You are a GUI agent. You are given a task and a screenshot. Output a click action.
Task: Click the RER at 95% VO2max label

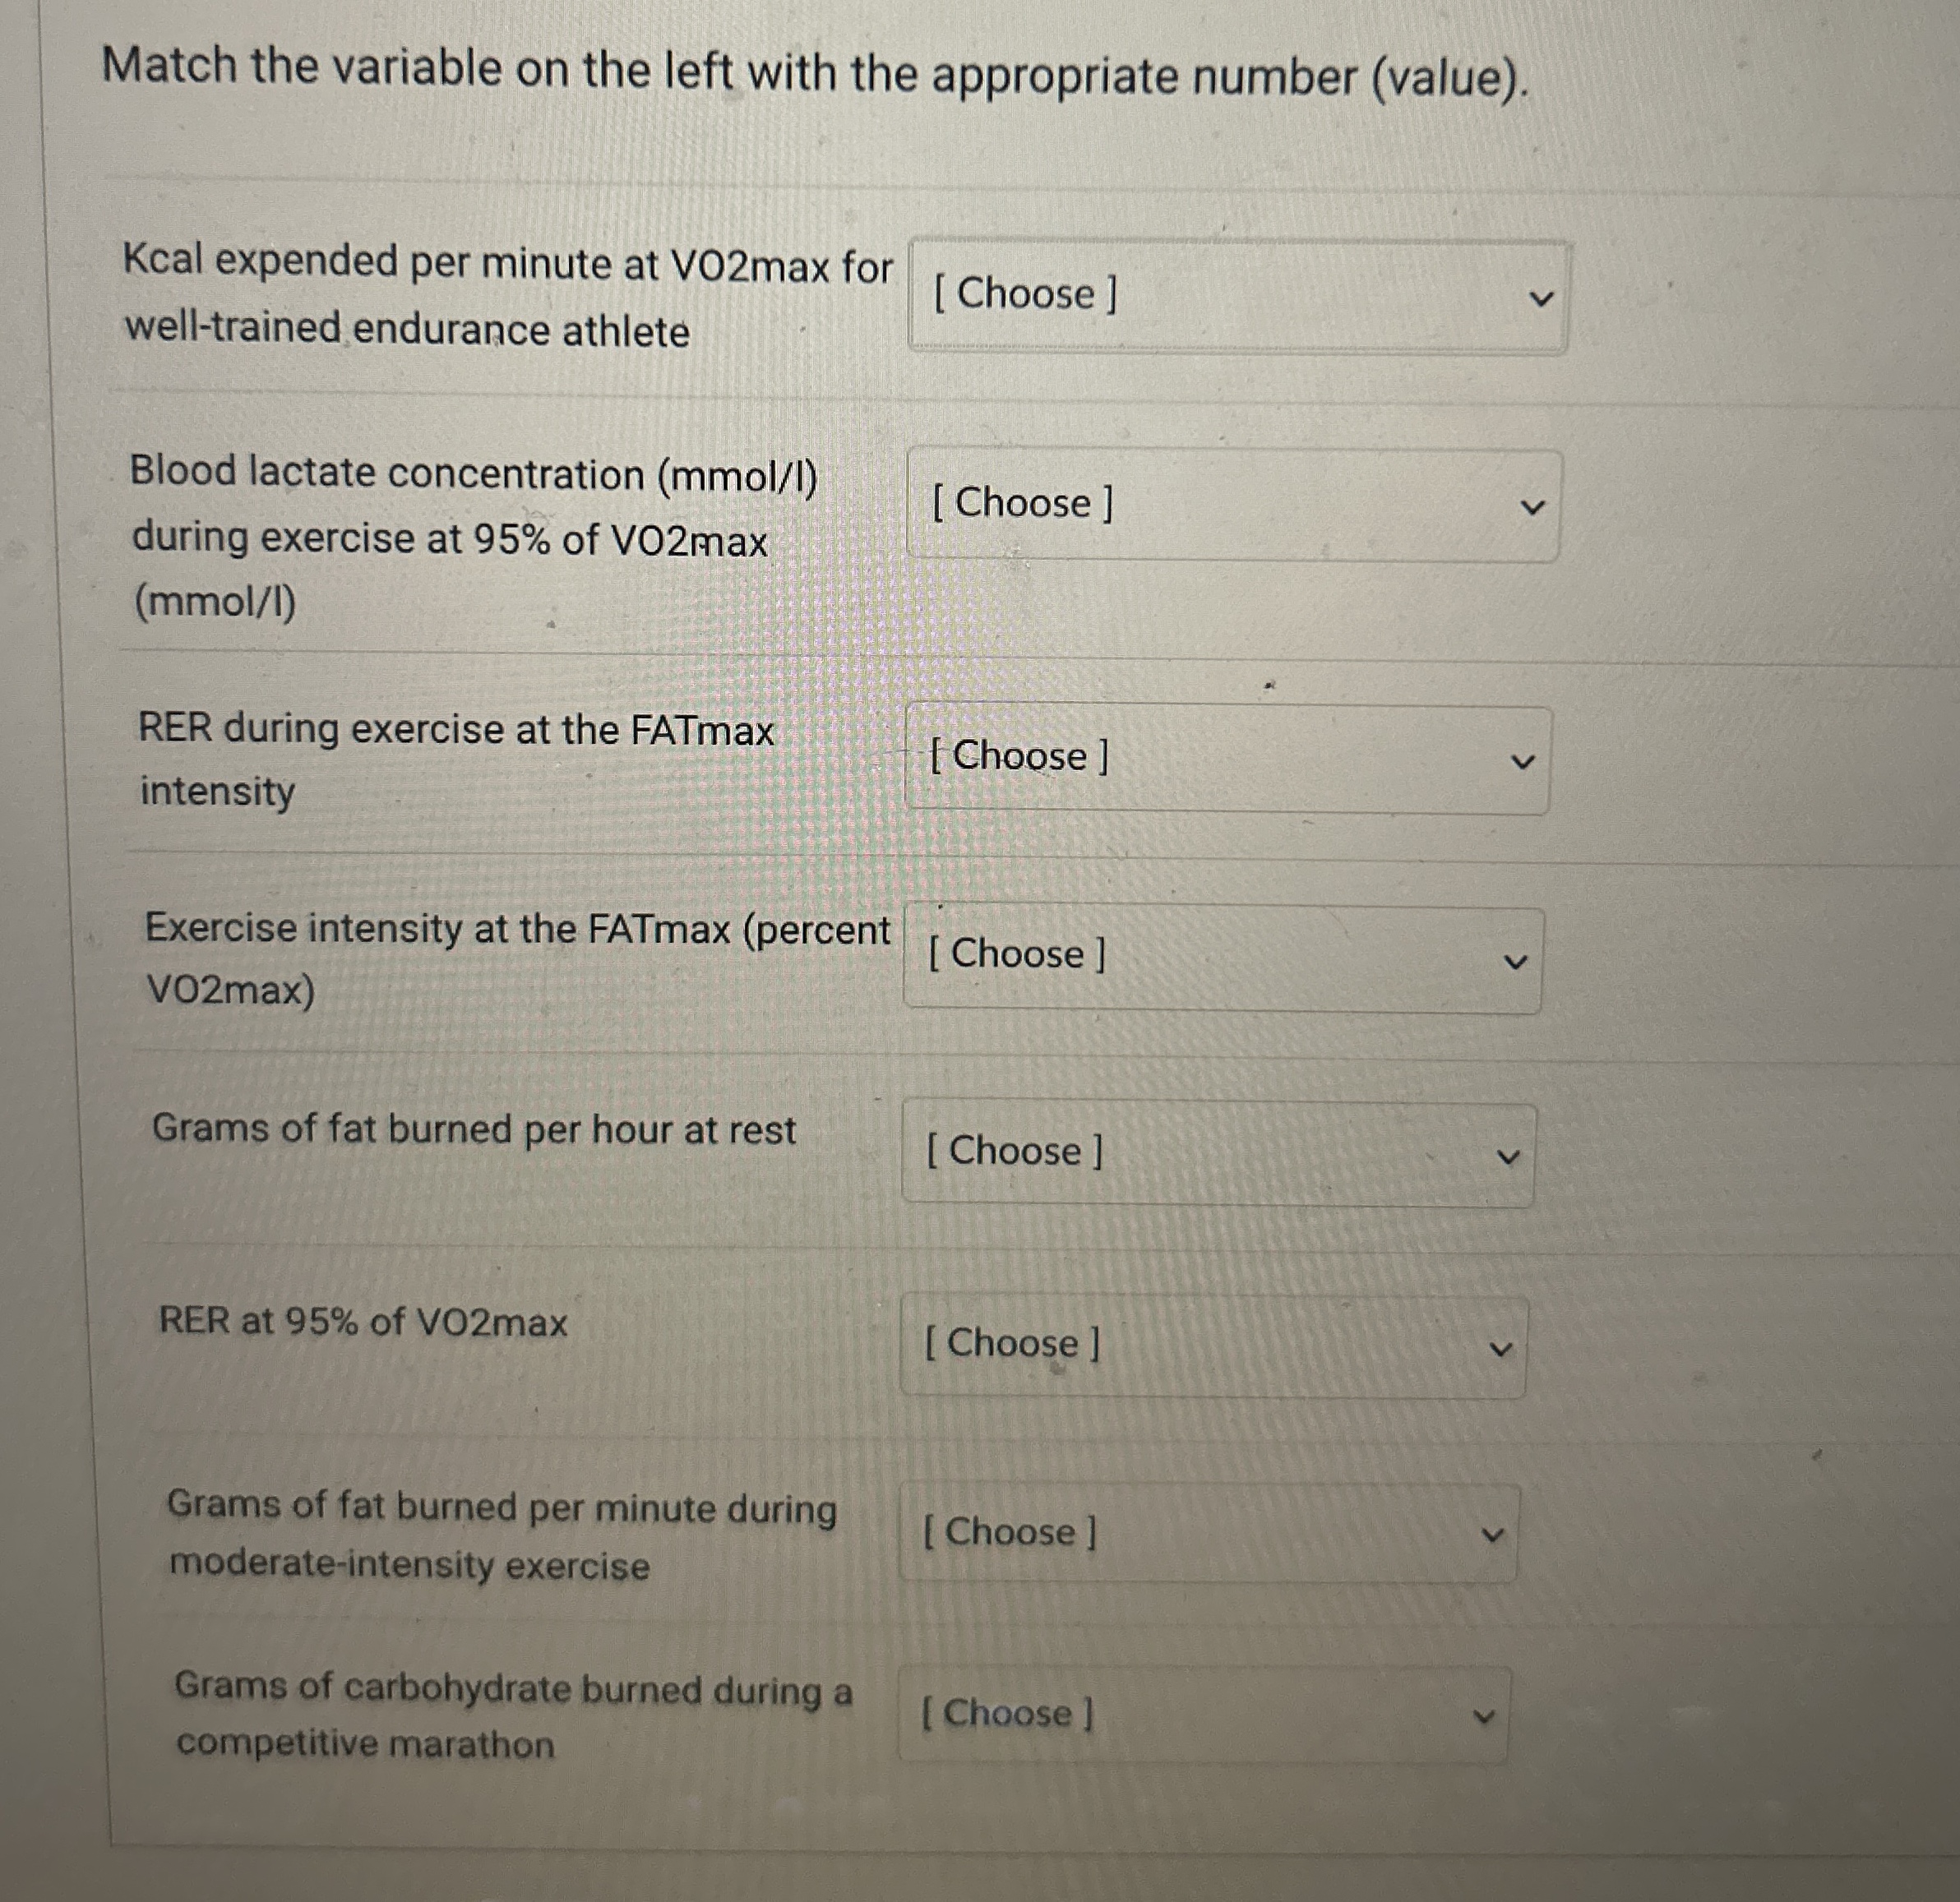(x=363, y=1321)
